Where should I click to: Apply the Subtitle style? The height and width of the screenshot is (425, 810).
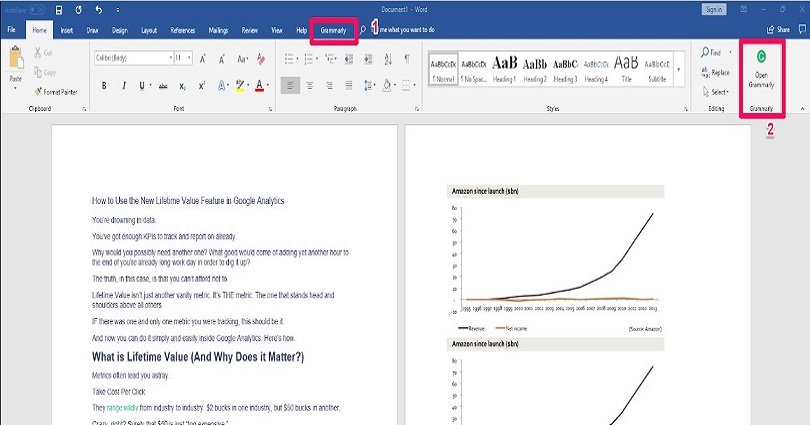click(657, 69)
